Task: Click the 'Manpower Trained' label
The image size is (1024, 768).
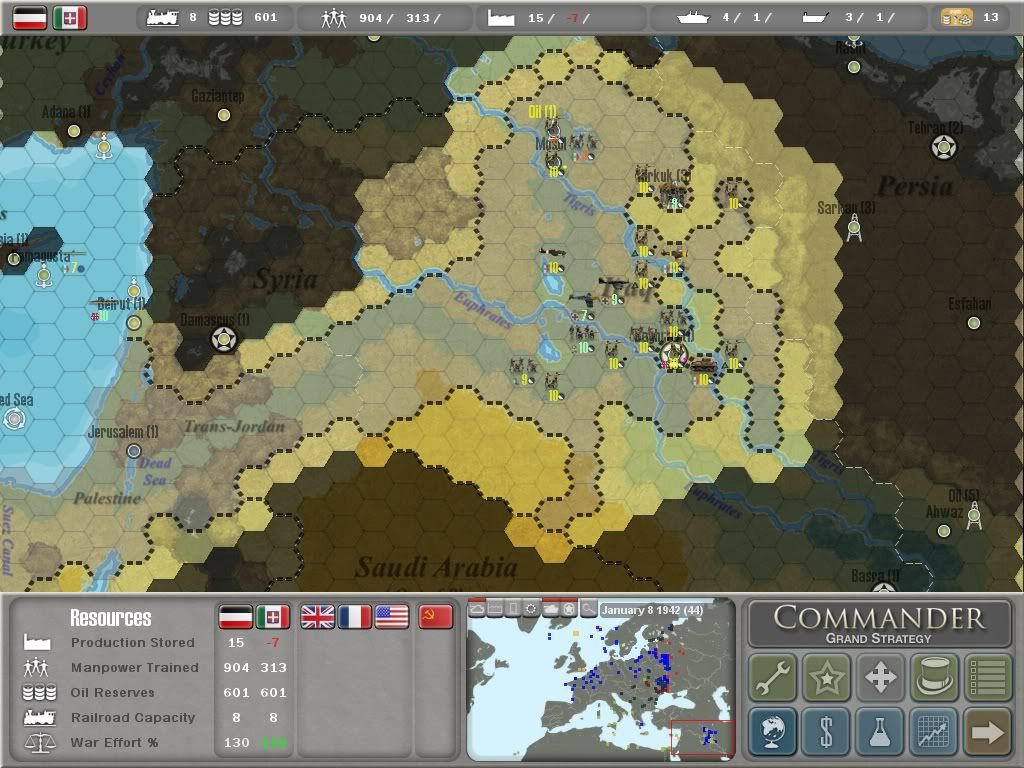Action: pos(135,667)
